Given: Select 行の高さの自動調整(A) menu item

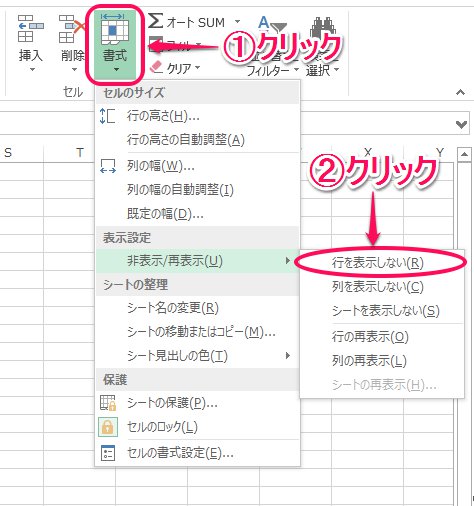Looking at the screenshot, I should tap(198, 140).
